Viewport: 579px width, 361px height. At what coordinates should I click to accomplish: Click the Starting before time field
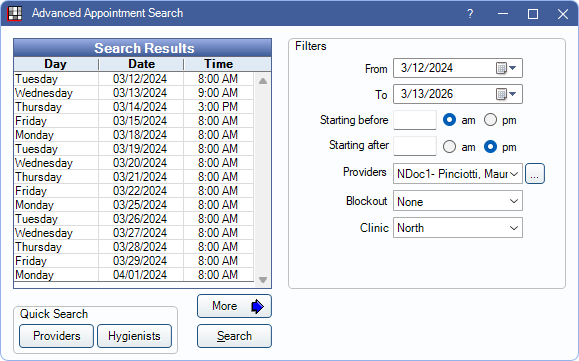pos(415,120)
